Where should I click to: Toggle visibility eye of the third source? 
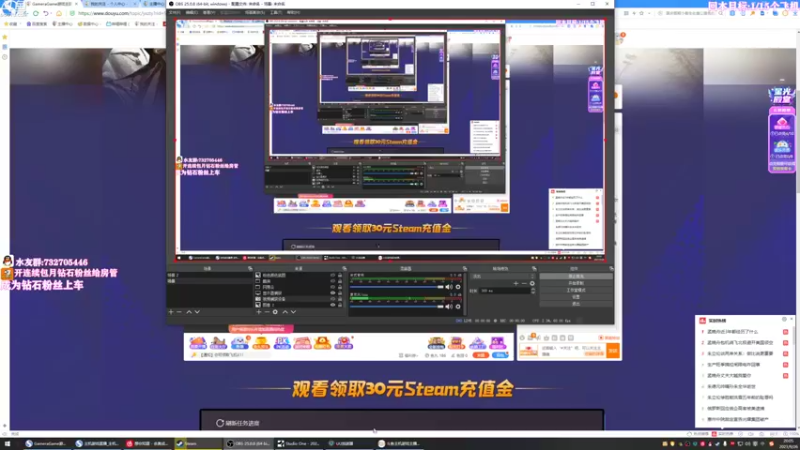click(333, 287)
